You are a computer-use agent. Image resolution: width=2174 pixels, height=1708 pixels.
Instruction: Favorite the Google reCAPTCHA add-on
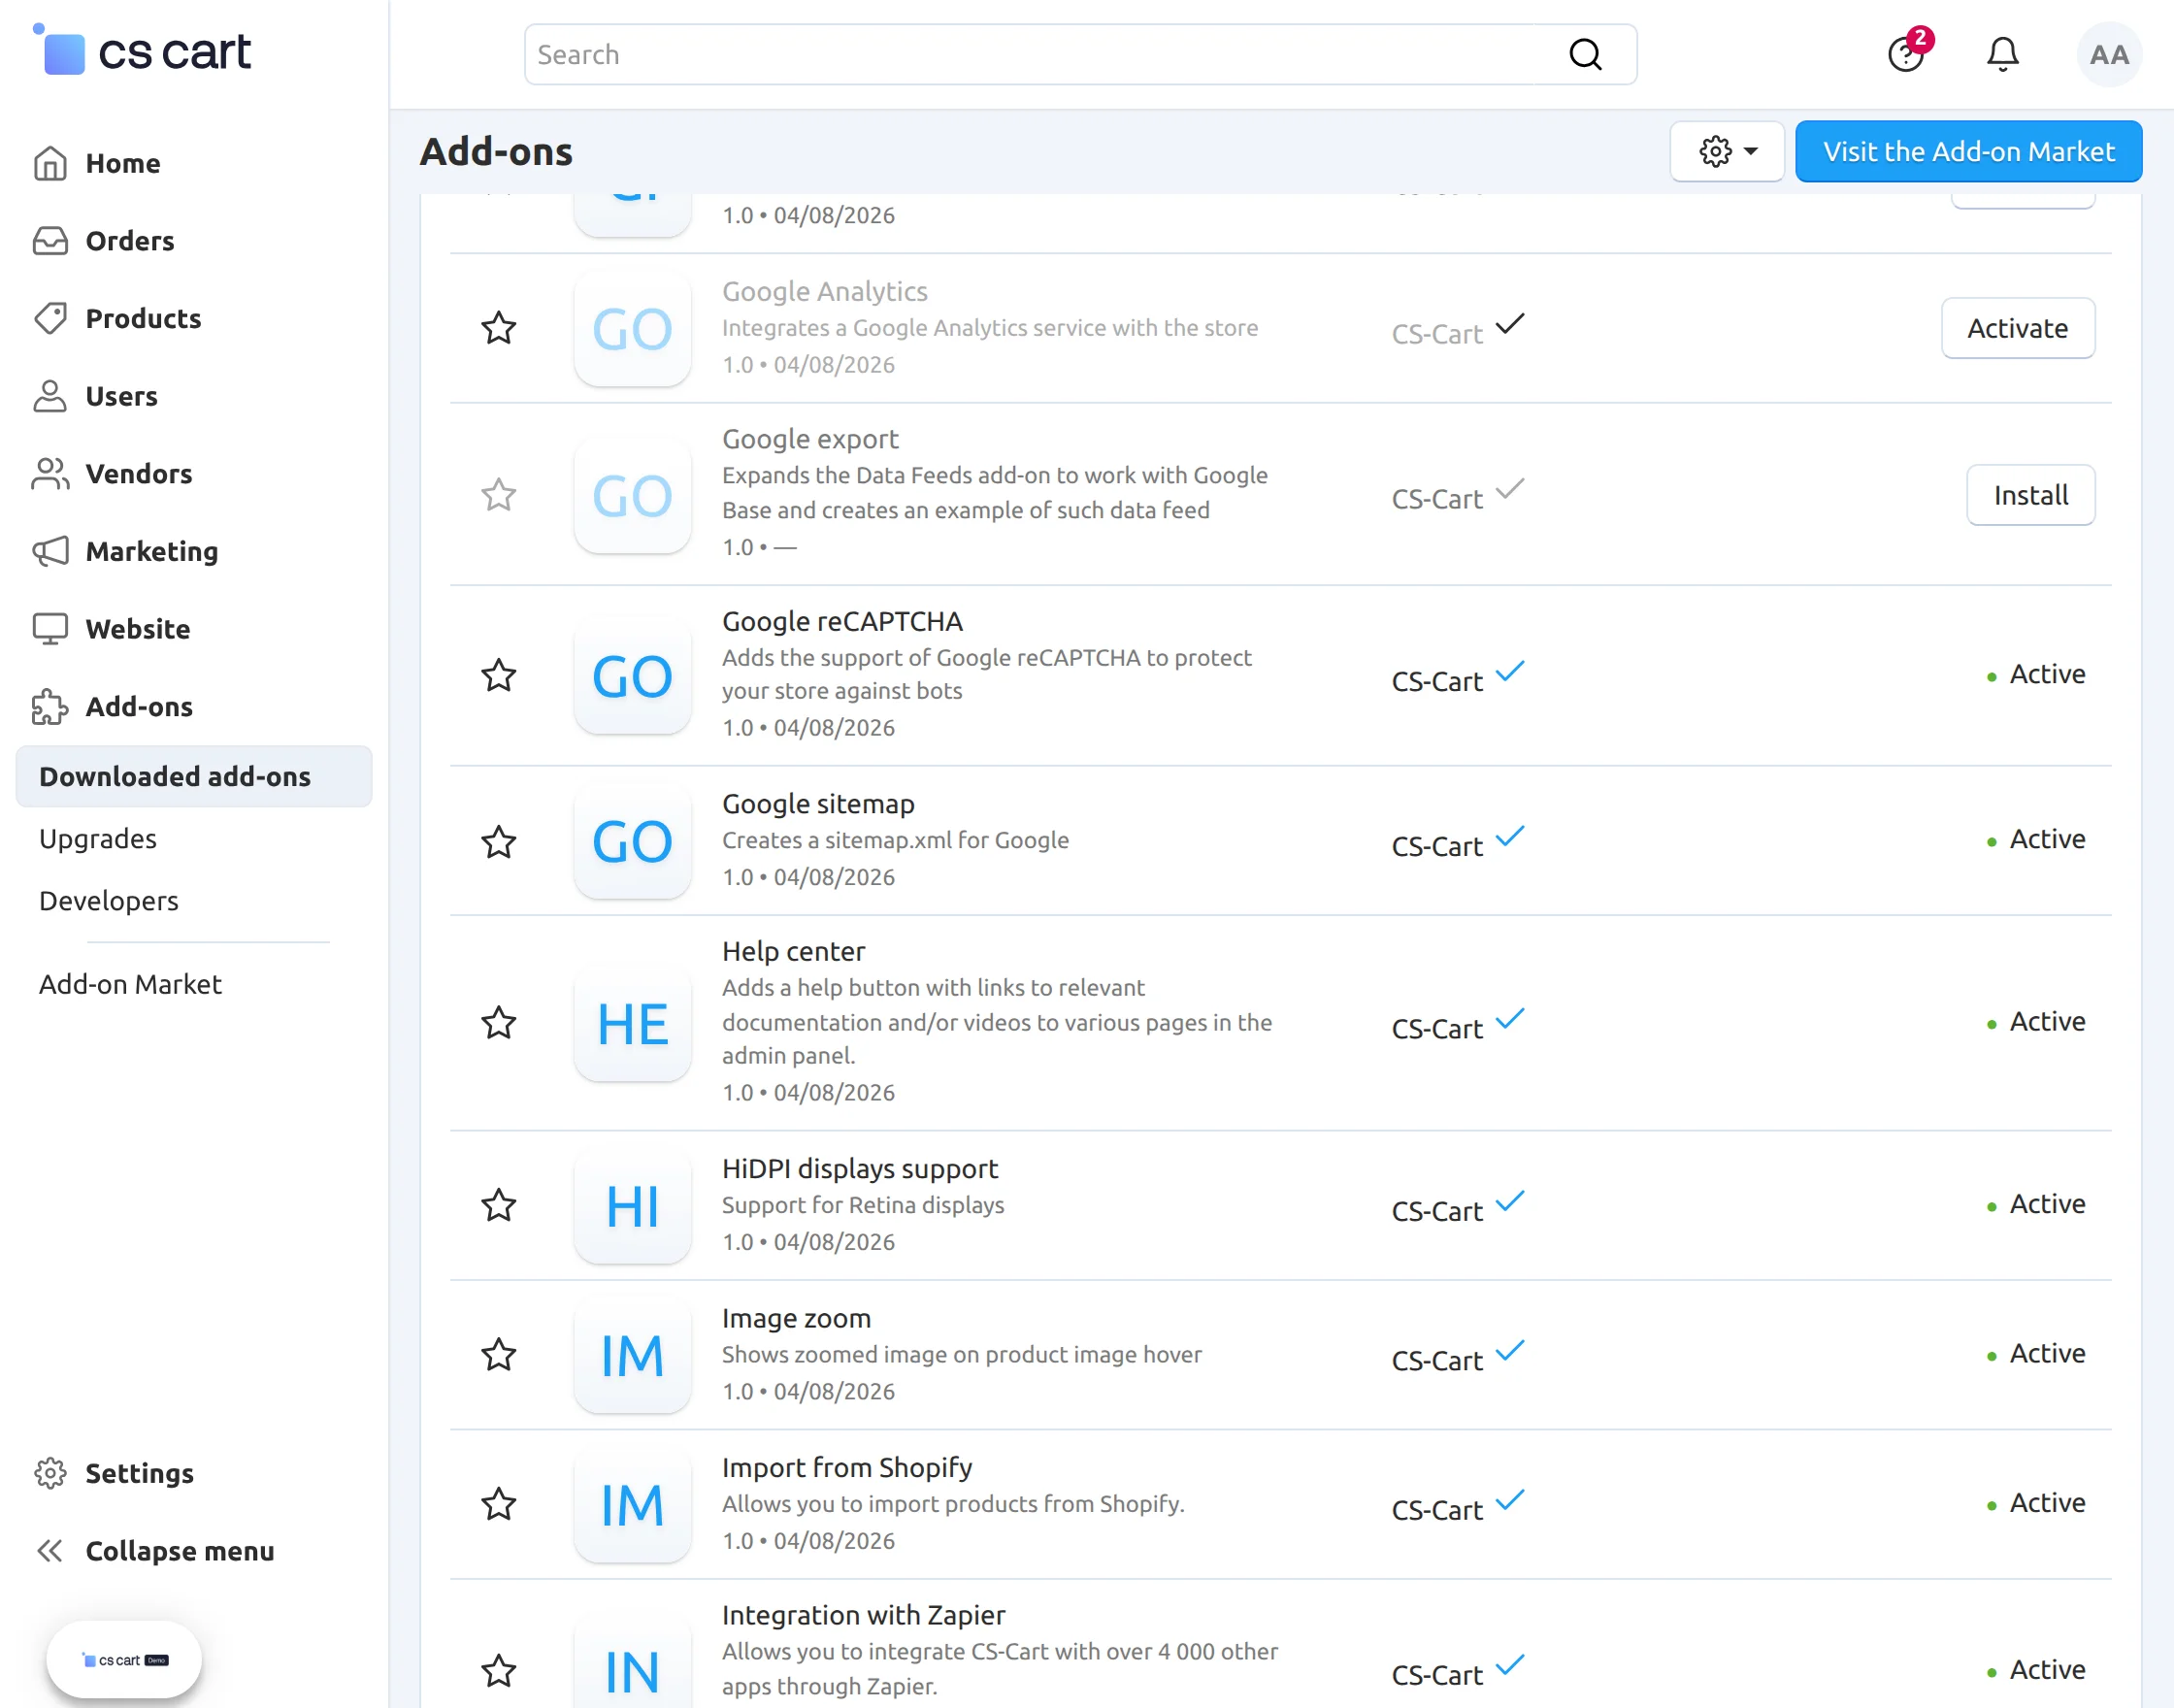click(499, 676)
